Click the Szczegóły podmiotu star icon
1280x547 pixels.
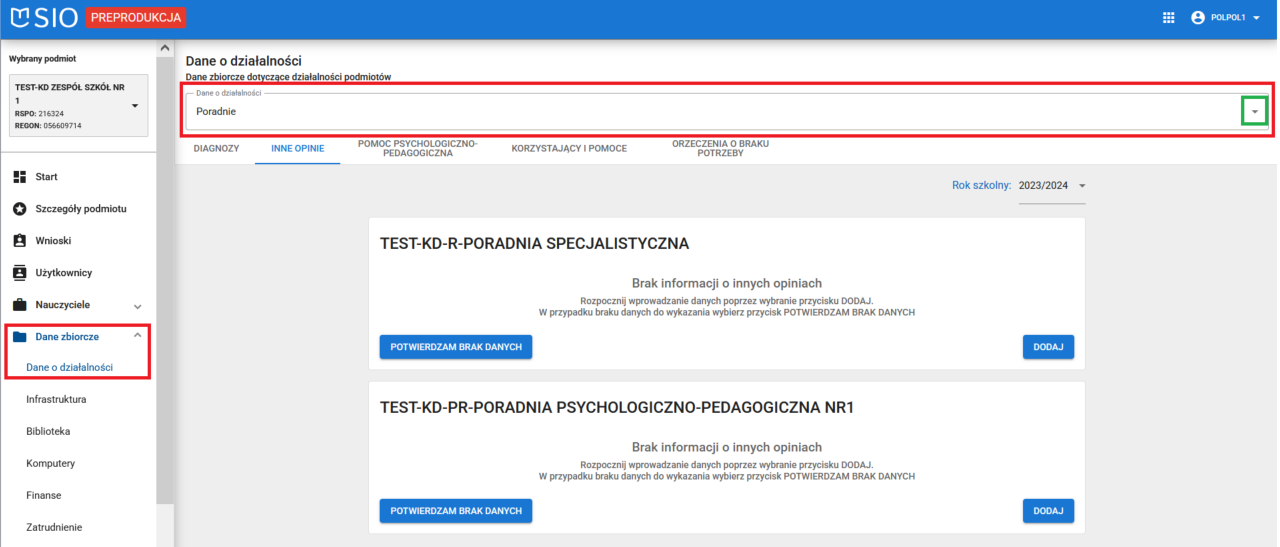[x=19, y=209]
